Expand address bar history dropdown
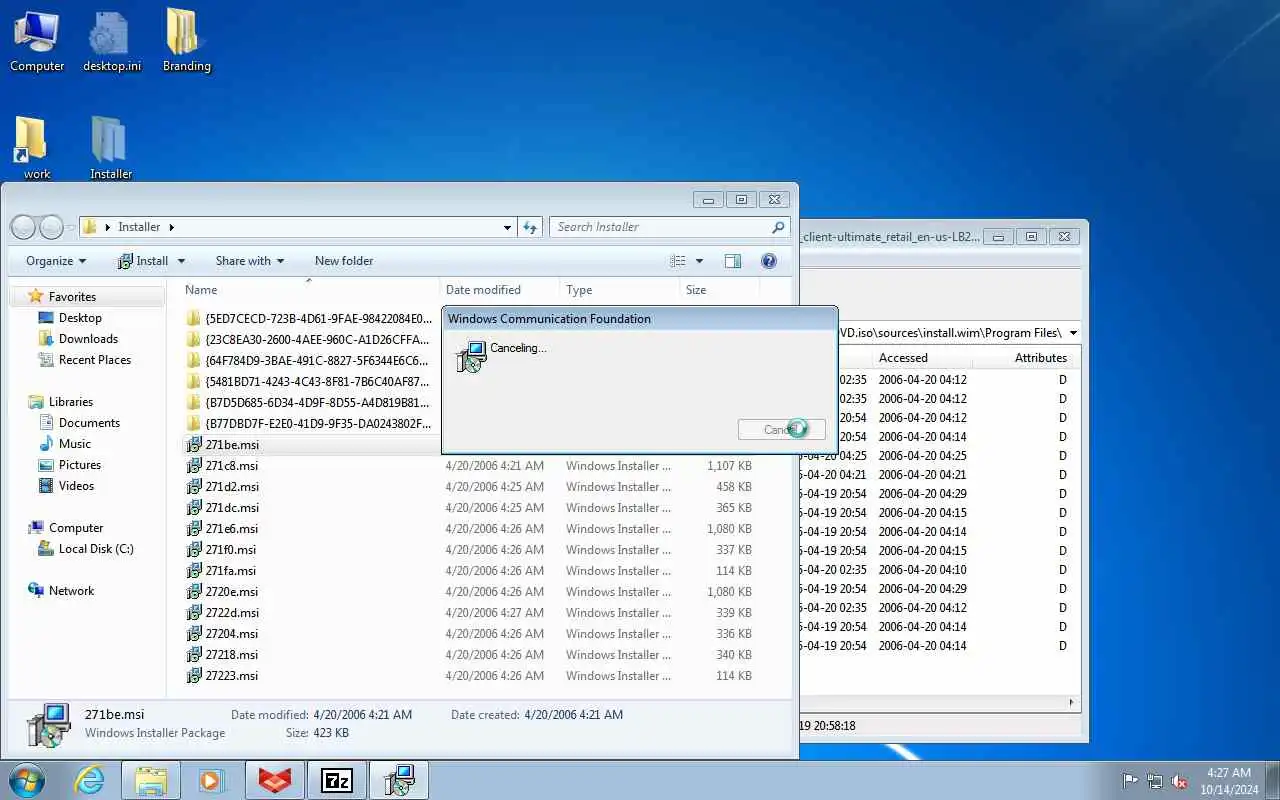 507,228
